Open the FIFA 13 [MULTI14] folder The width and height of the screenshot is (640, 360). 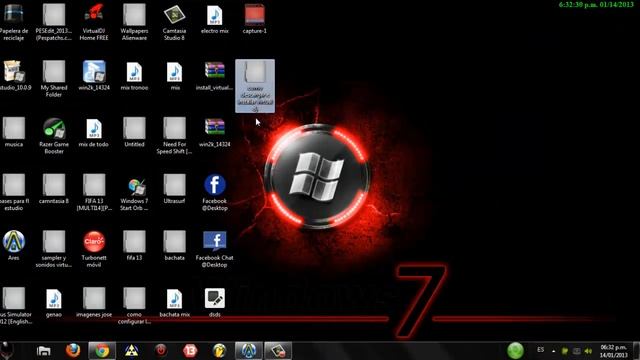click(x=94, y=192)
